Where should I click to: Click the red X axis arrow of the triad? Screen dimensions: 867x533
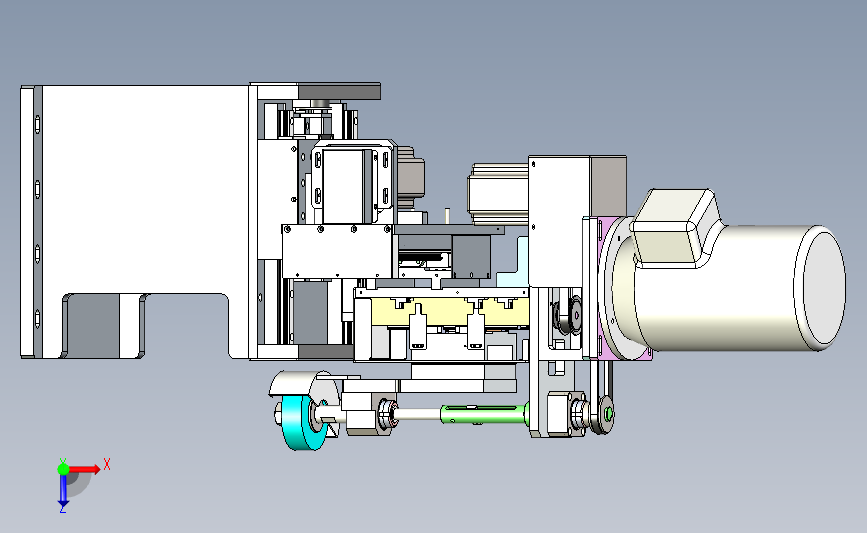pyautogui.click(x=85, y=470)
